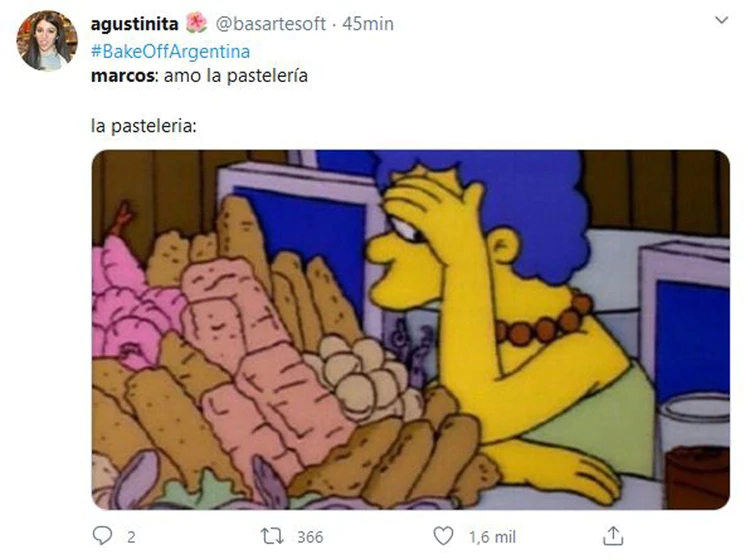750x559 pixels.
Task: Click the reply count of 2
Action: click(x=131, y=537)
